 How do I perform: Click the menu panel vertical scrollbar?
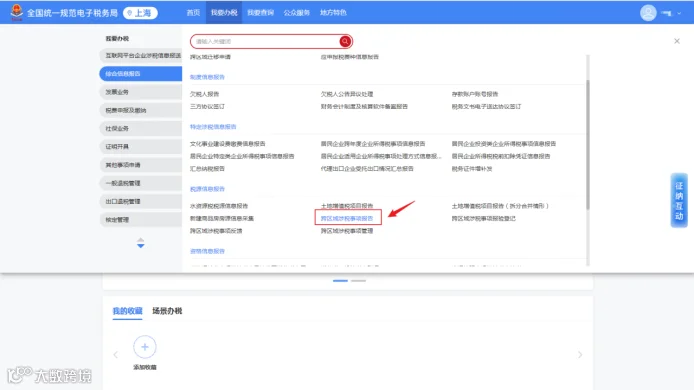[587, 145]
